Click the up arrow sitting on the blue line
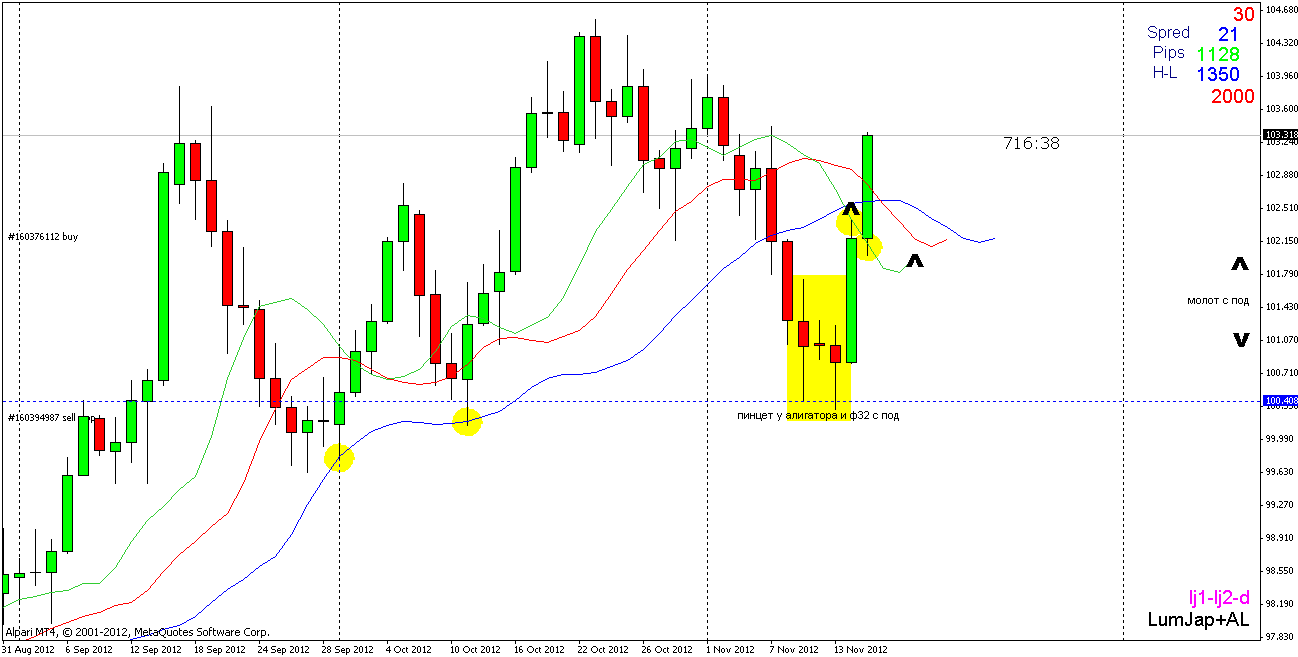This screenshot has width=1298, height=657. [850, 210]
